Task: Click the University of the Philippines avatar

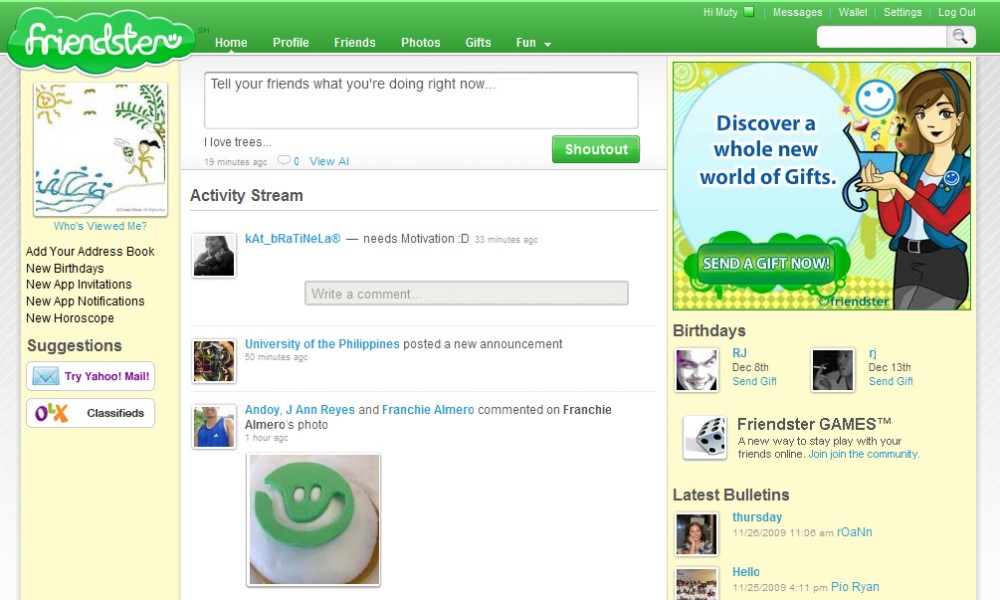Action: [214, 361]
